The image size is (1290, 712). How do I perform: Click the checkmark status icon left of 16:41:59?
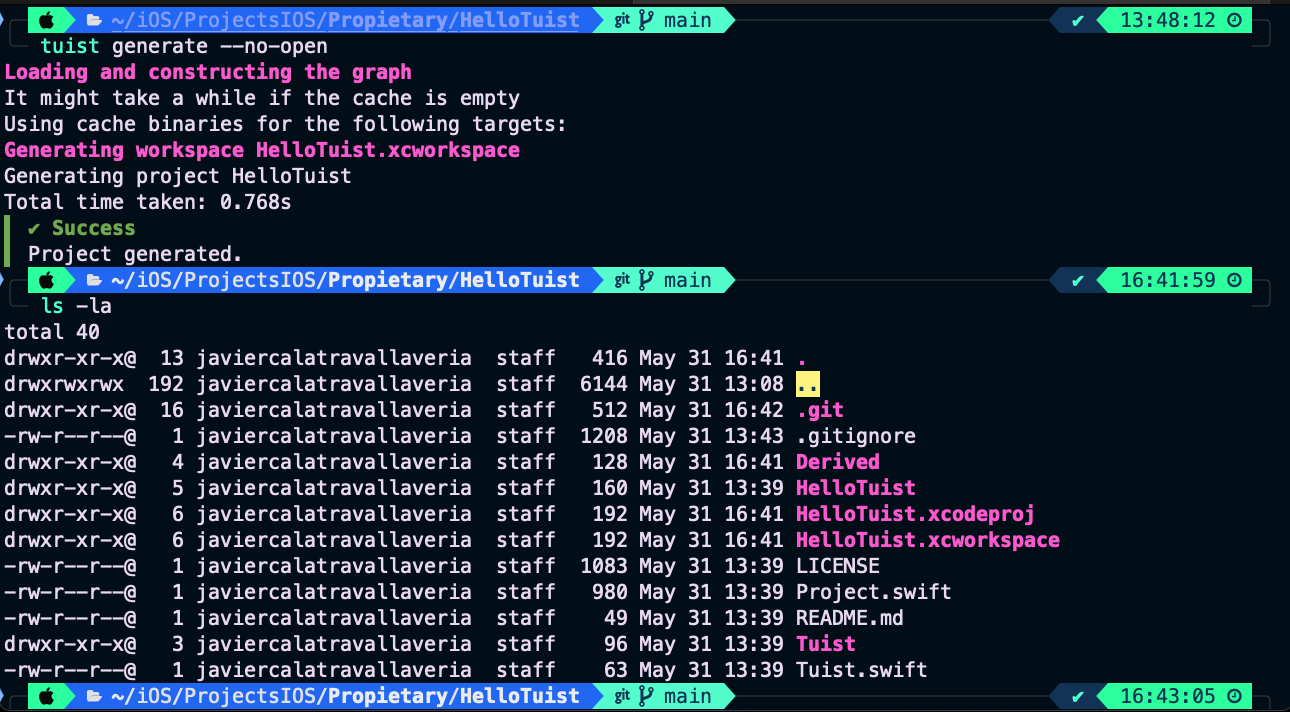click(x=1077, y=280)
